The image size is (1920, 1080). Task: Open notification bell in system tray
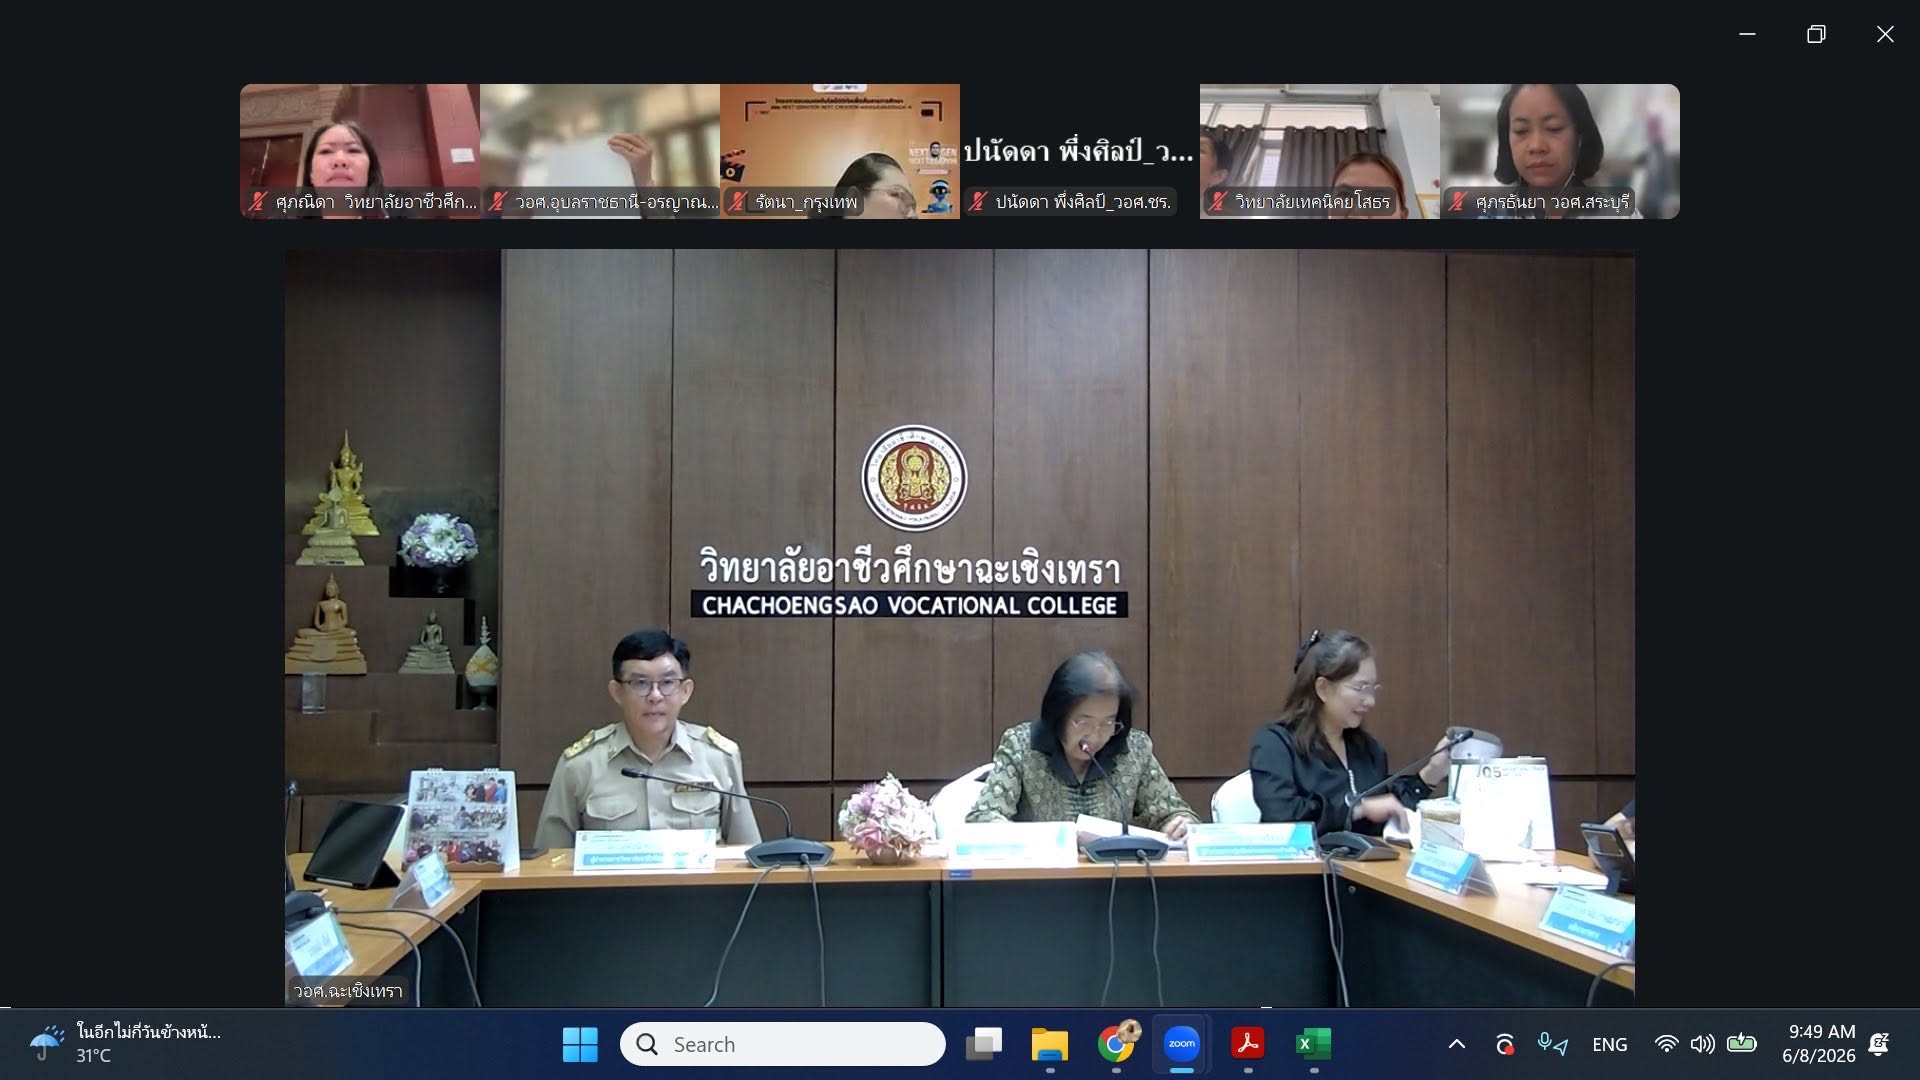click(1878, 1044)
